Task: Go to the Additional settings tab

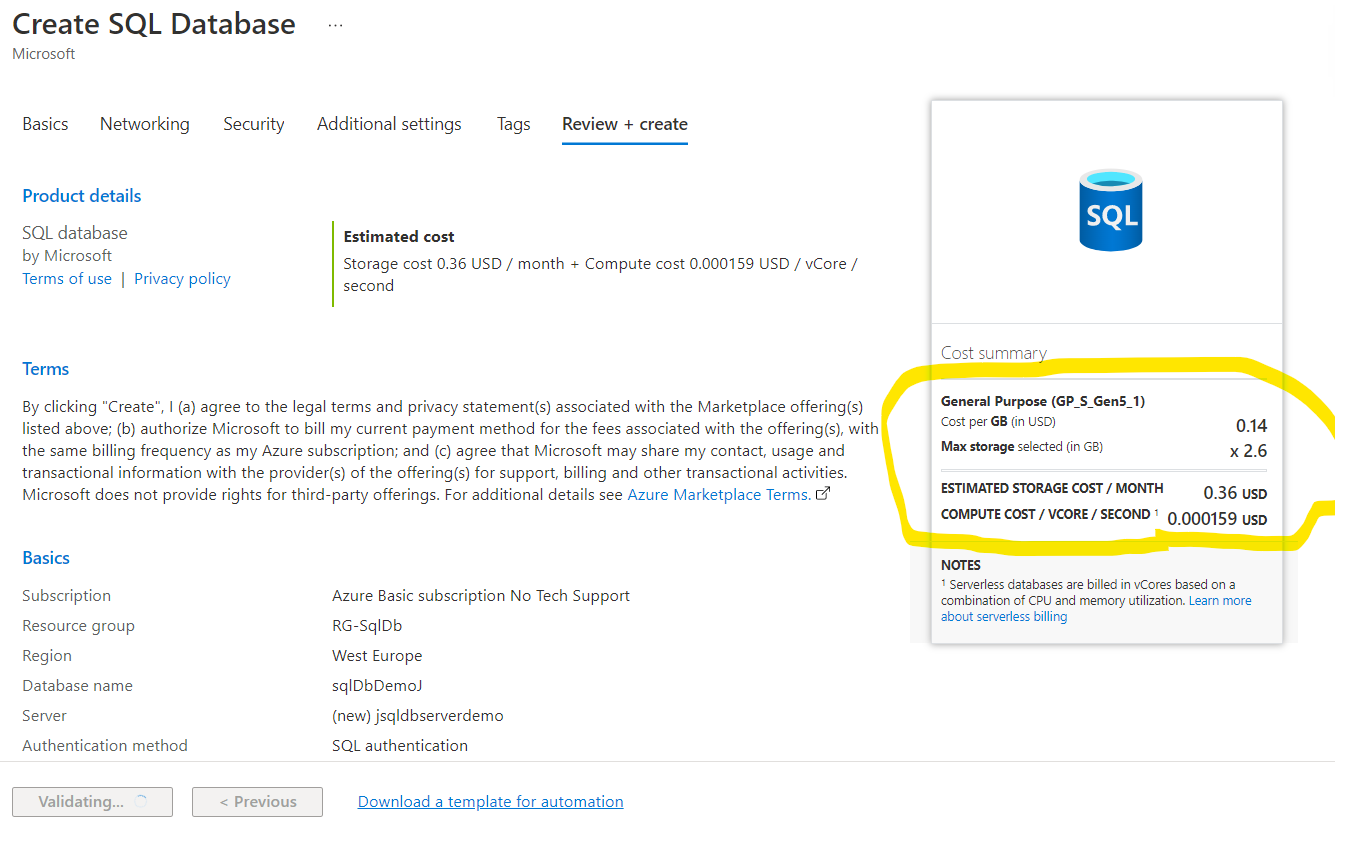Action: coord(389,124)
